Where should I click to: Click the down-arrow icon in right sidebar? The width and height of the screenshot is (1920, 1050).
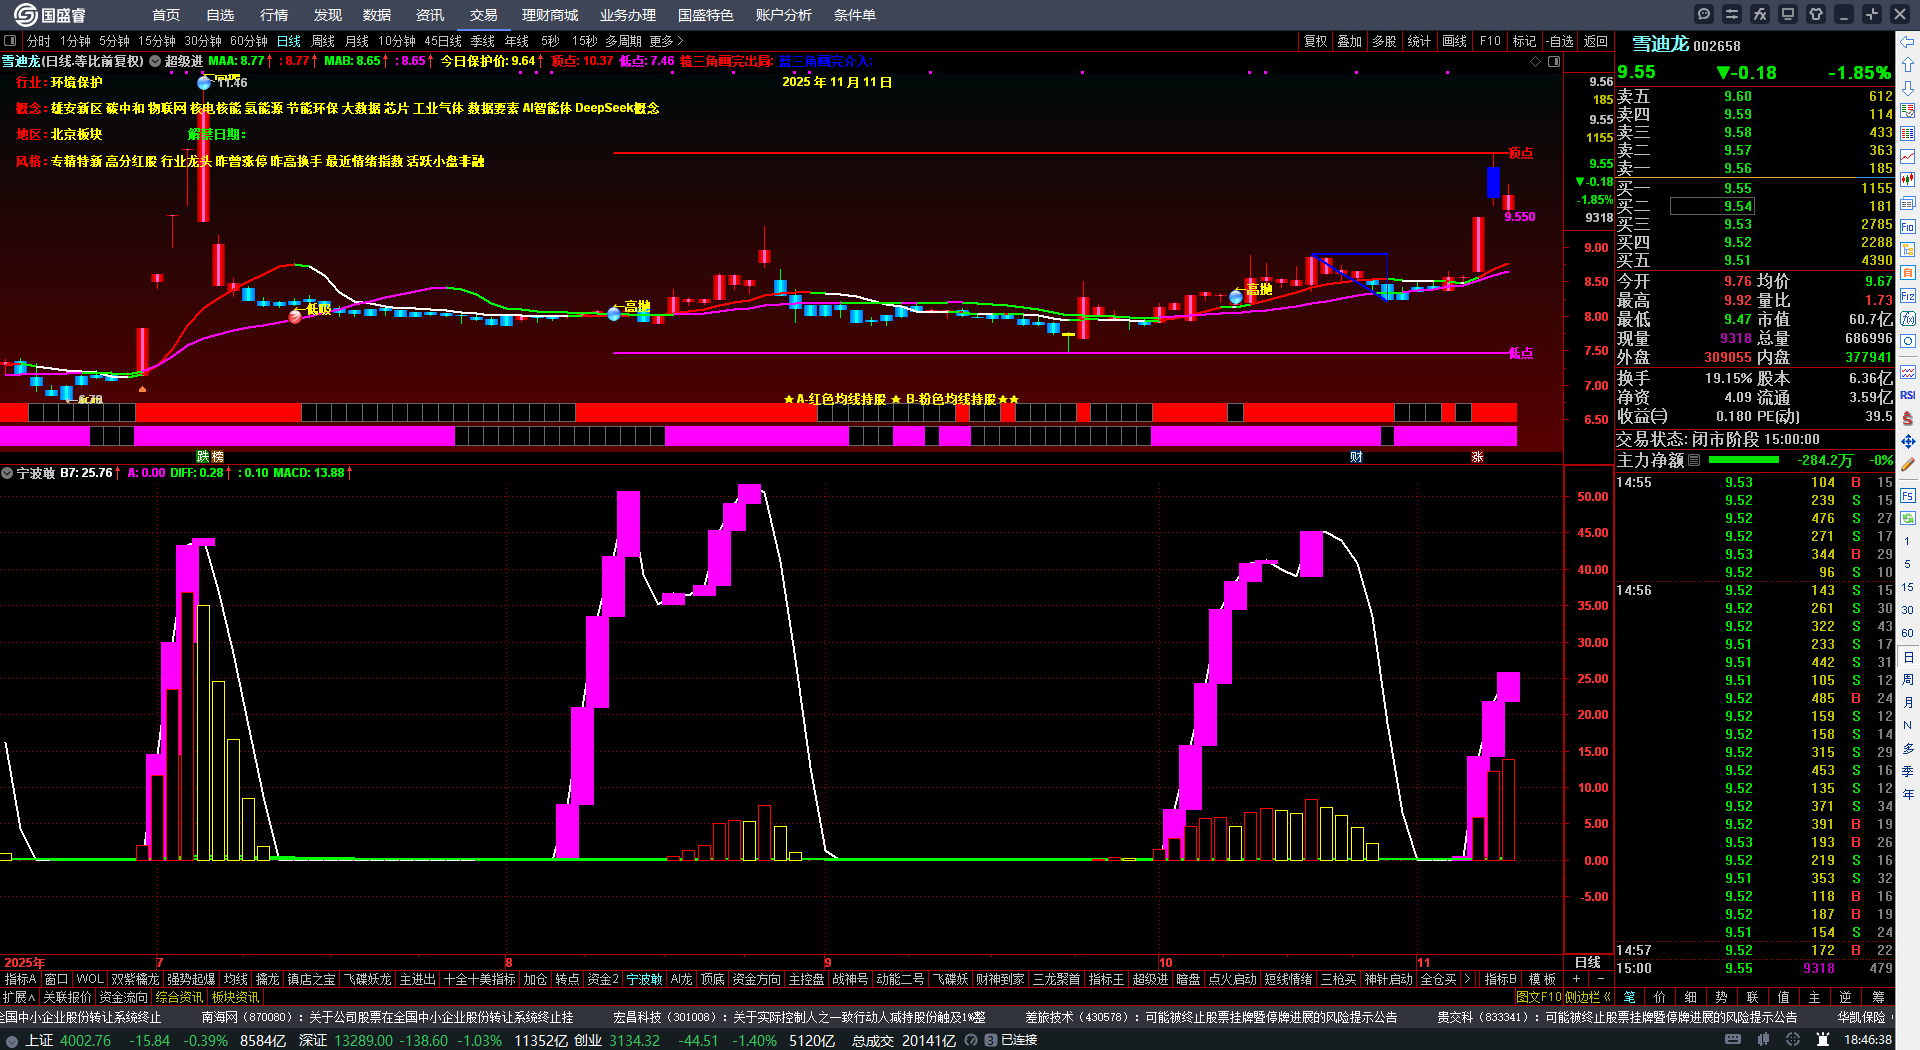pyautogui.click(x=1908, y=87)
